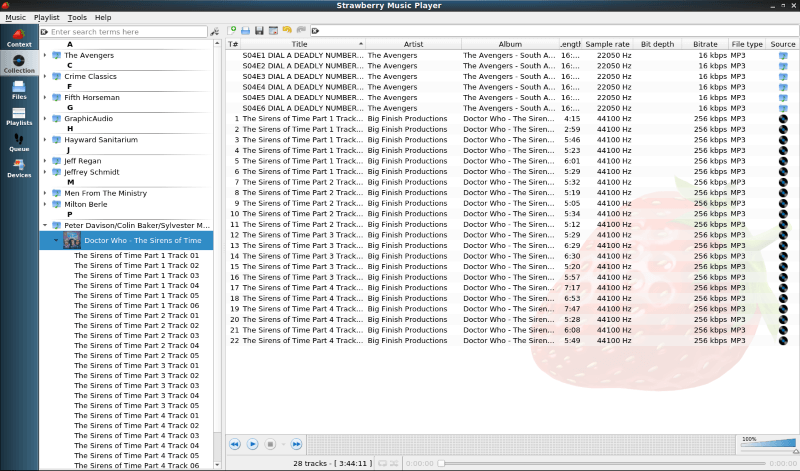The height and width of the screenshot is (471, 800).
Task: Load a playlist from file
Action: pos(245,31)
